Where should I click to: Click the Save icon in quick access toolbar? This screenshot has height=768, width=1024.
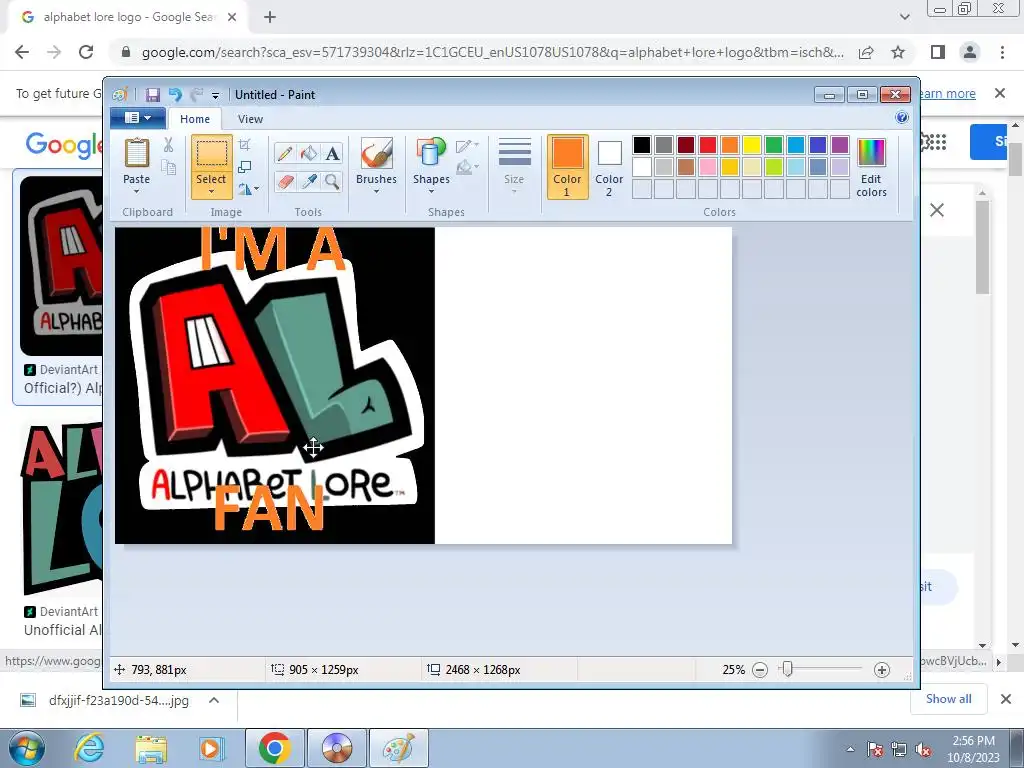(x=152, y=95)
